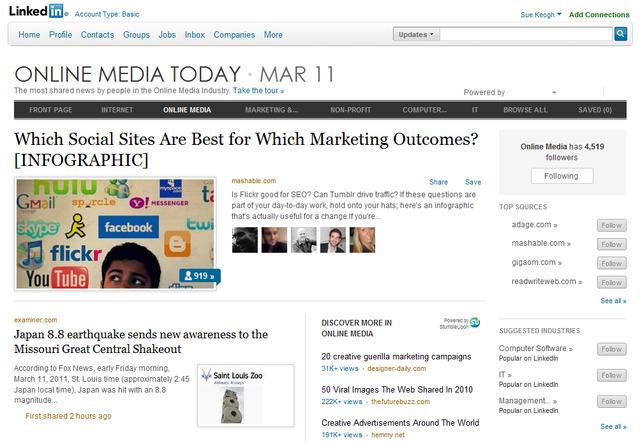640x443 pixels.
Task: Switch to the IT tab
Action: pos(475,110)
